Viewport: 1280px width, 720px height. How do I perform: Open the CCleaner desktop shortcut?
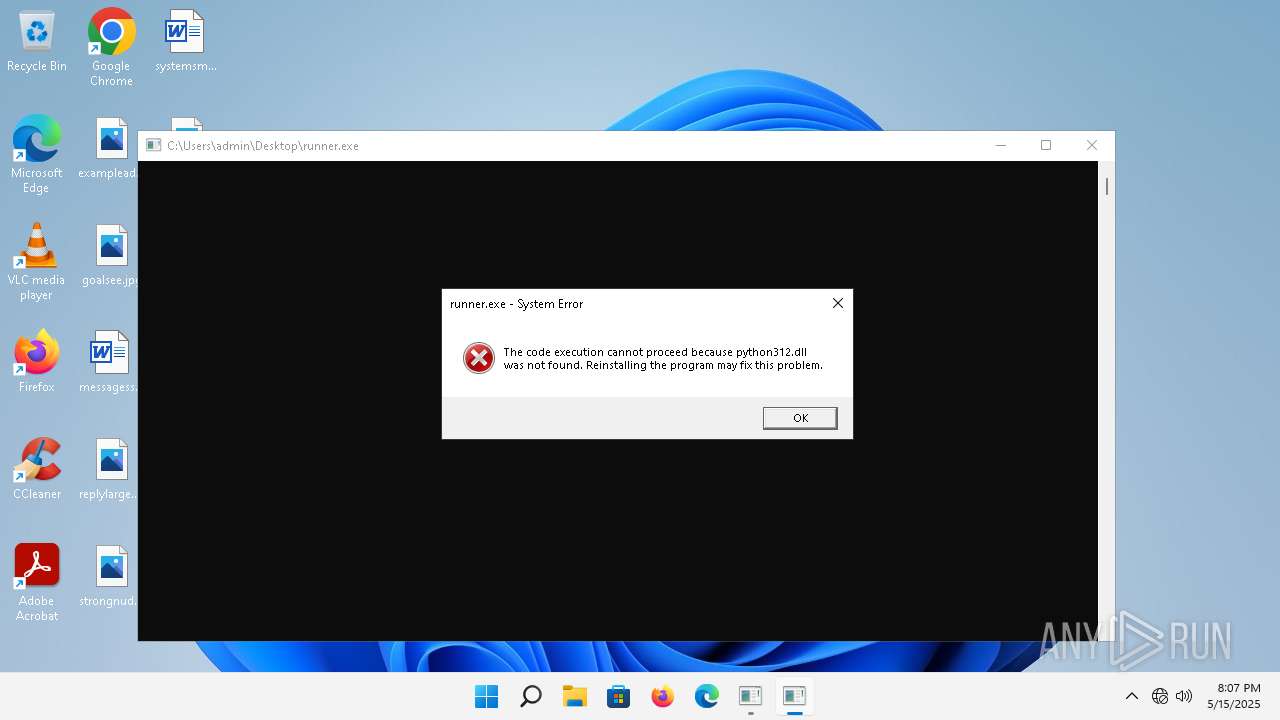tap(37, 469)
